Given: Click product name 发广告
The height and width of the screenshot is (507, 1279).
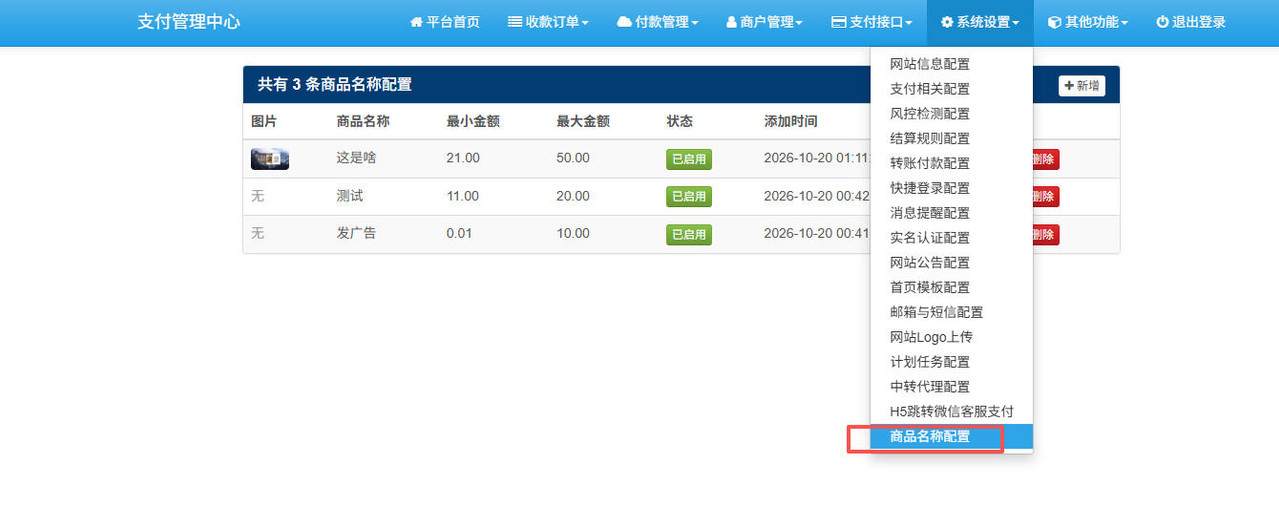Looking at the screenshot, I should click(357, 233).
